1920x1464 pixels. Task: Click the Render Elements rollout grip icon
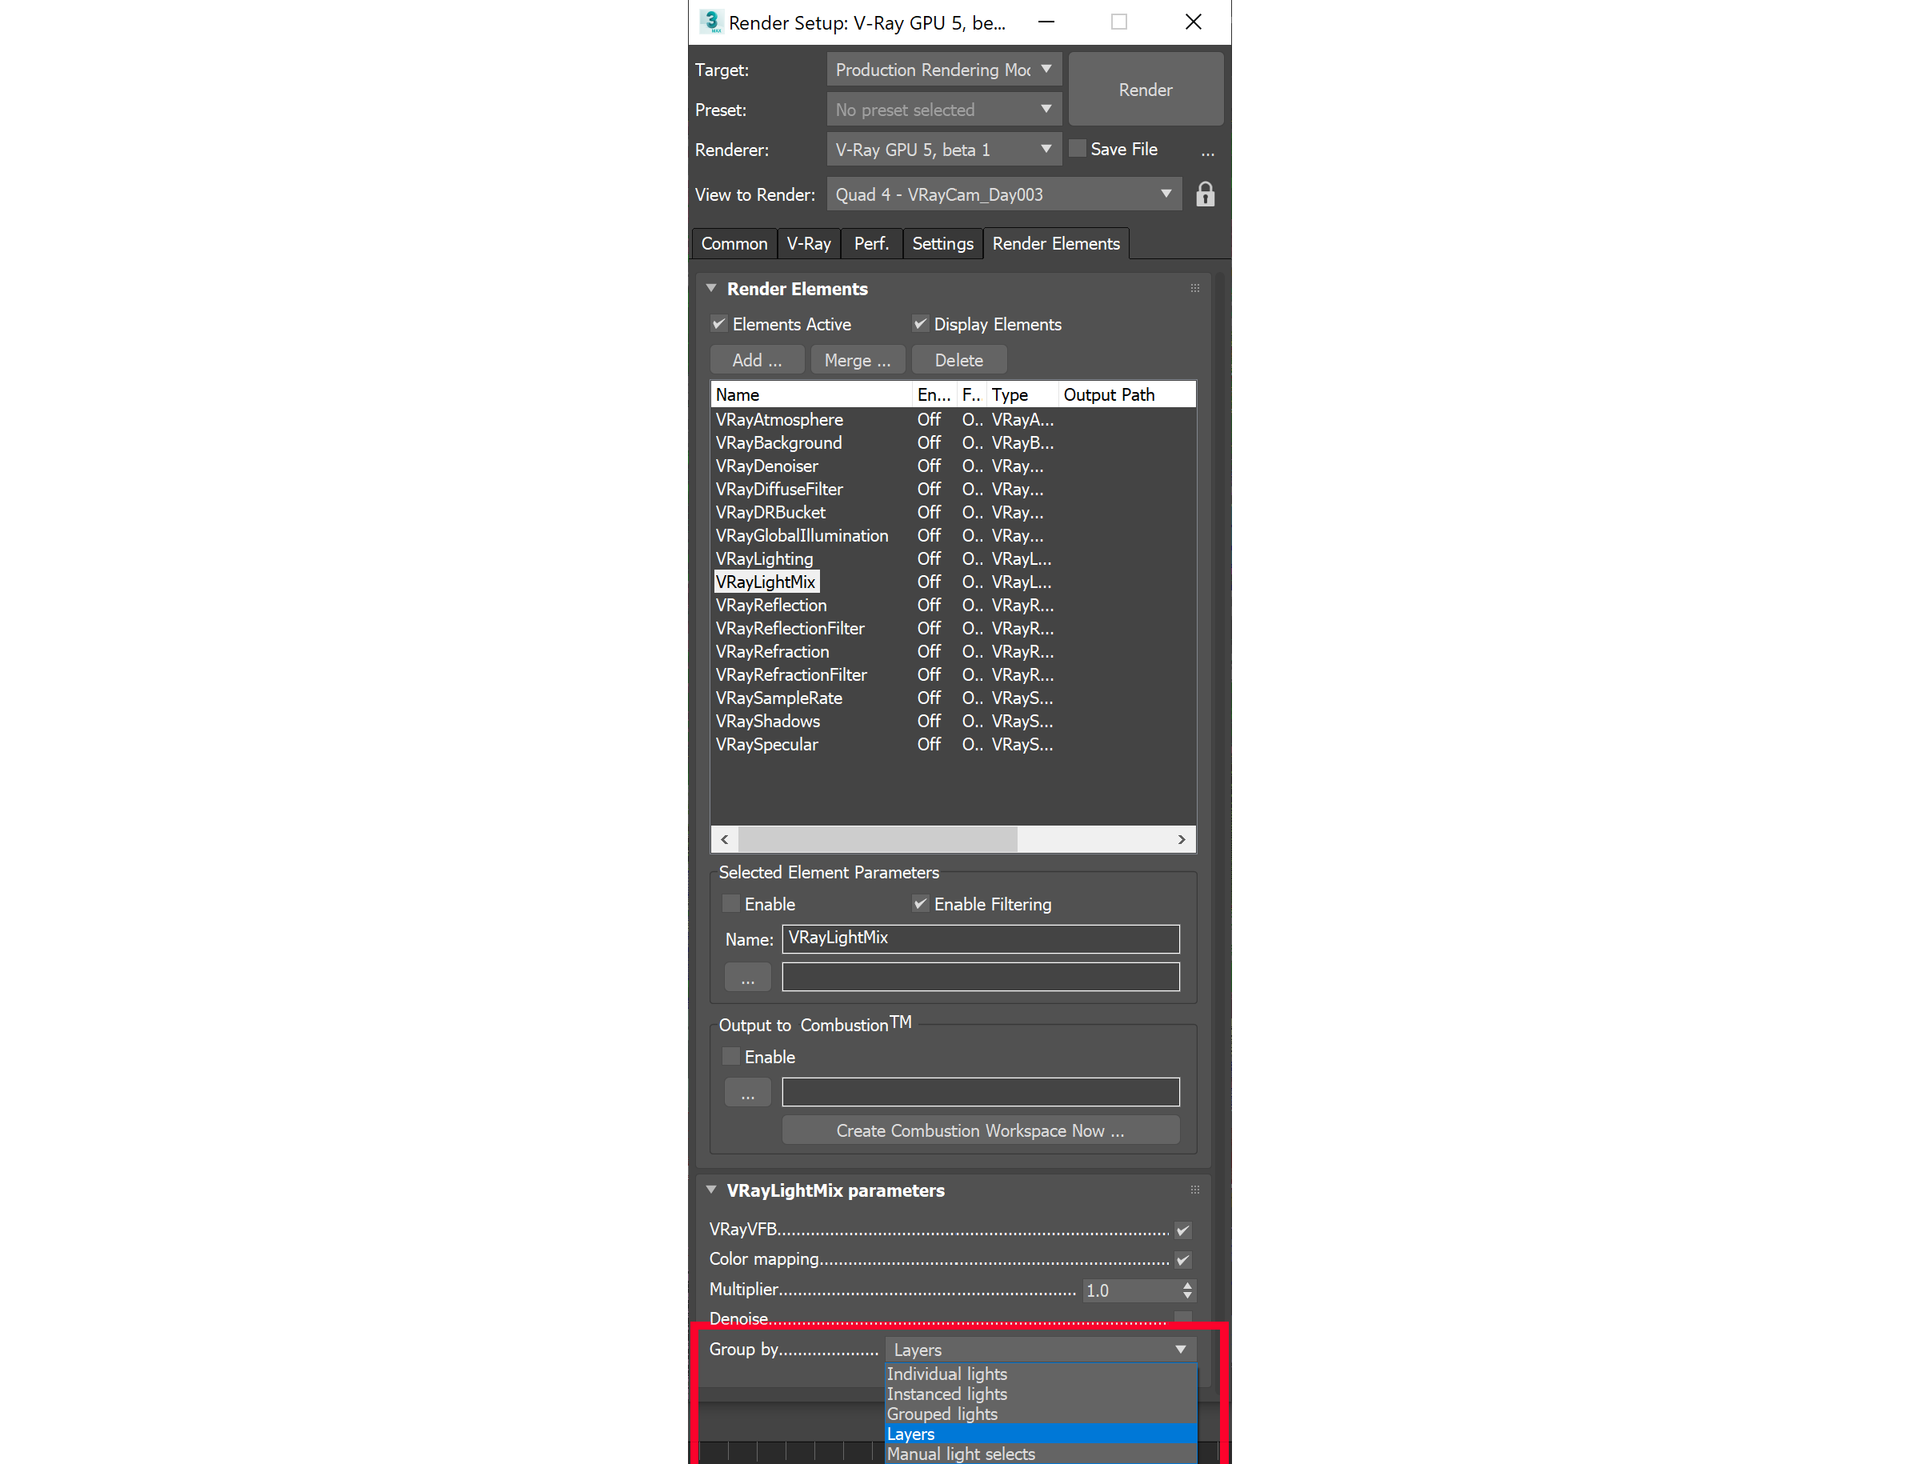[x=1195, y=288]
